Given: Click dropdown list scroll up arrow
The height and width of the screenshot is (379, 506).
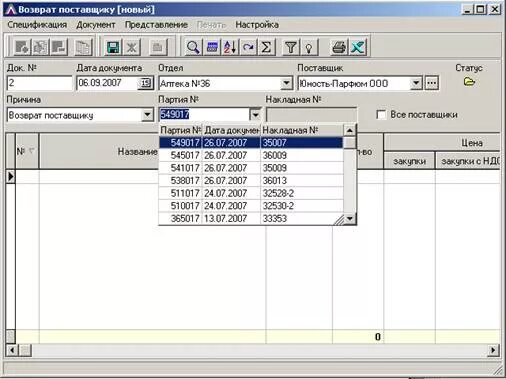Looking at the screenshot, I should 349,130.
